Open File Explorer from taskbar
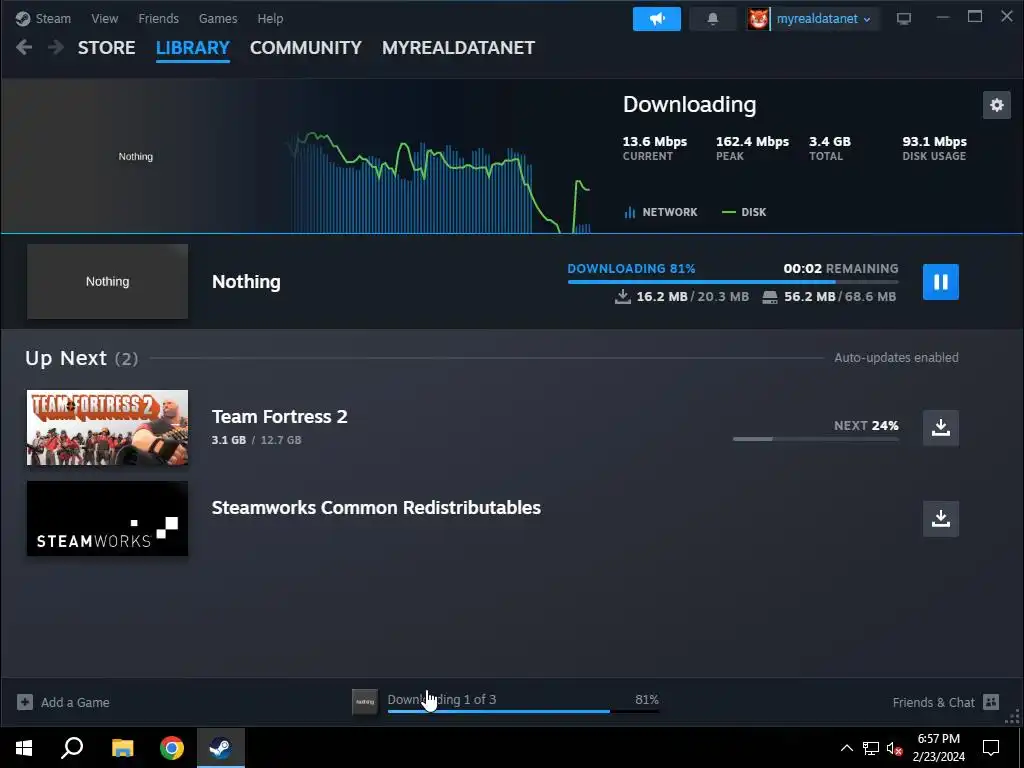1024x768 pixels. pyautogui.click(x=122, y=747)
